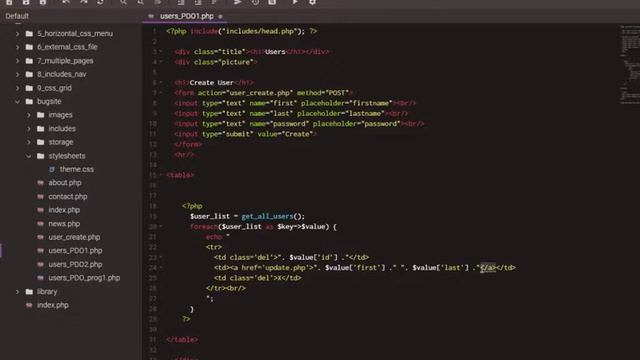
Task: Expand the 9_css_grid folder chevron
Action: pos(18,88)
